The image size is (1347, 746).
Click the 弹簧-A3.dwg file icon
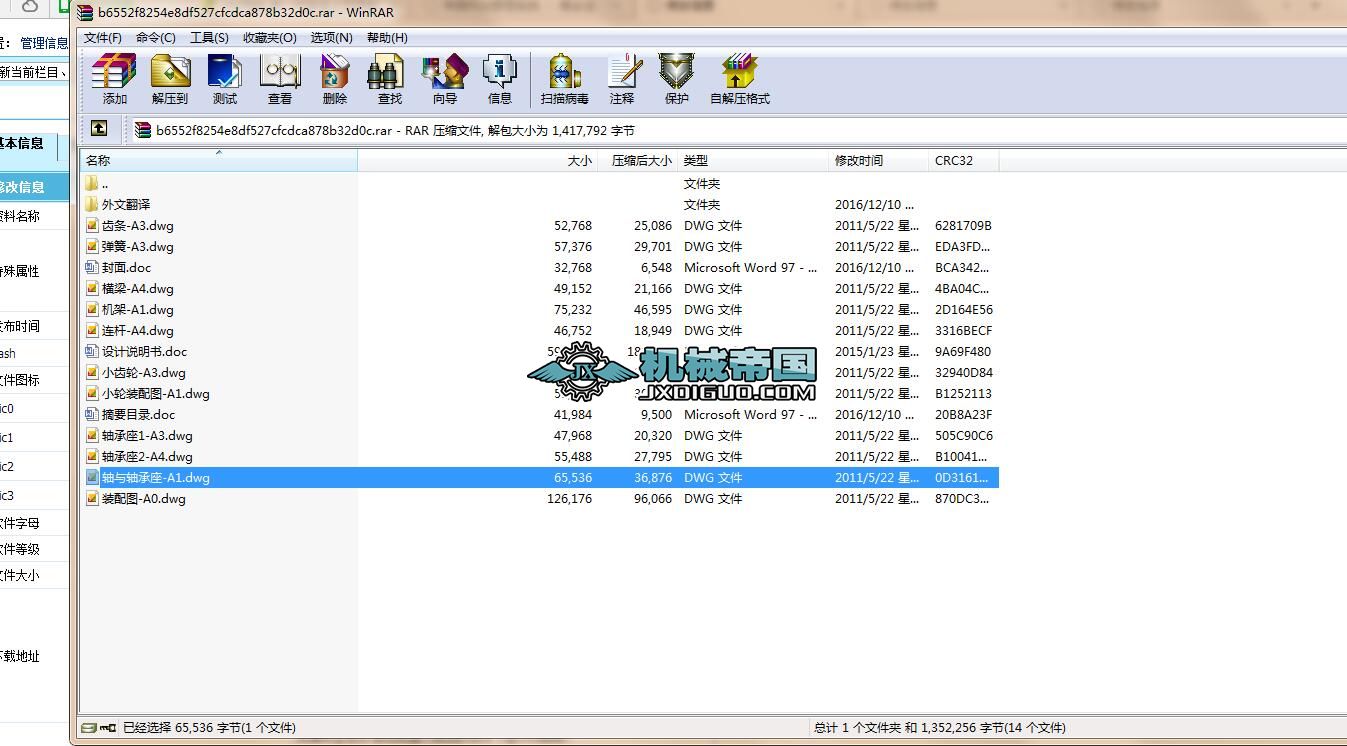coord(92,246)
